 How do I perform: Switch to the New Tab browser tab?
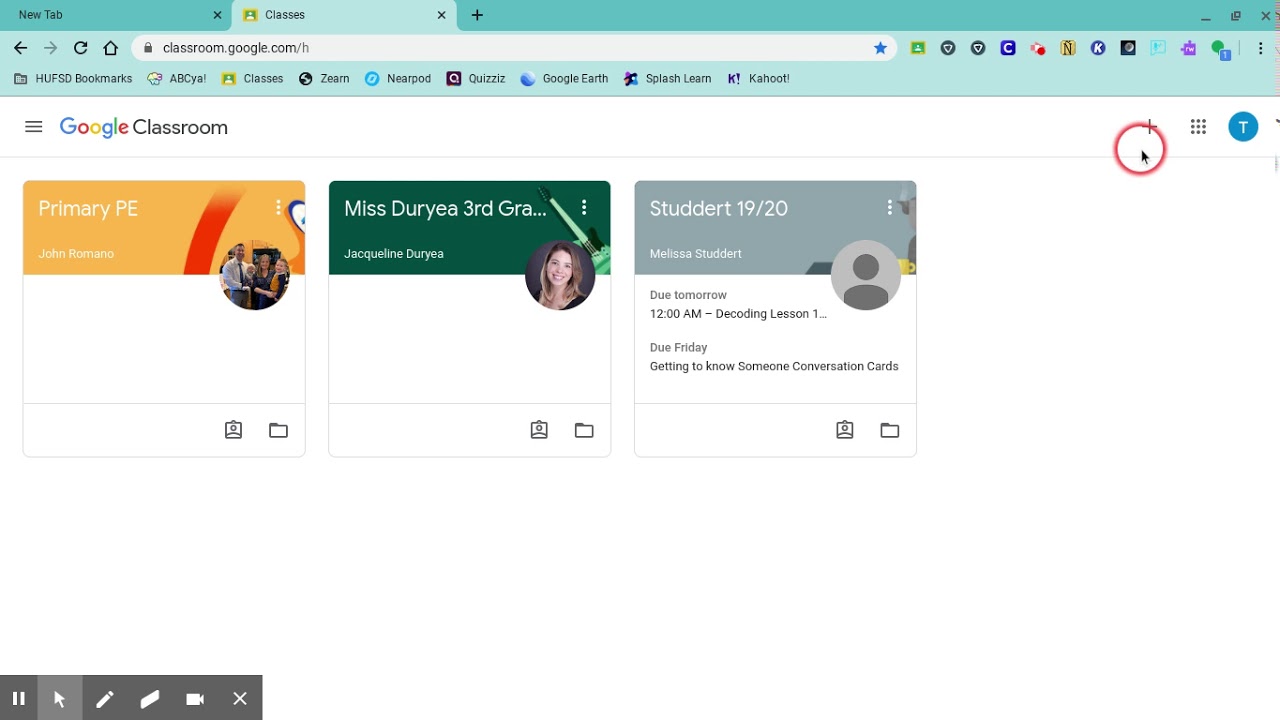click(115, 15)
